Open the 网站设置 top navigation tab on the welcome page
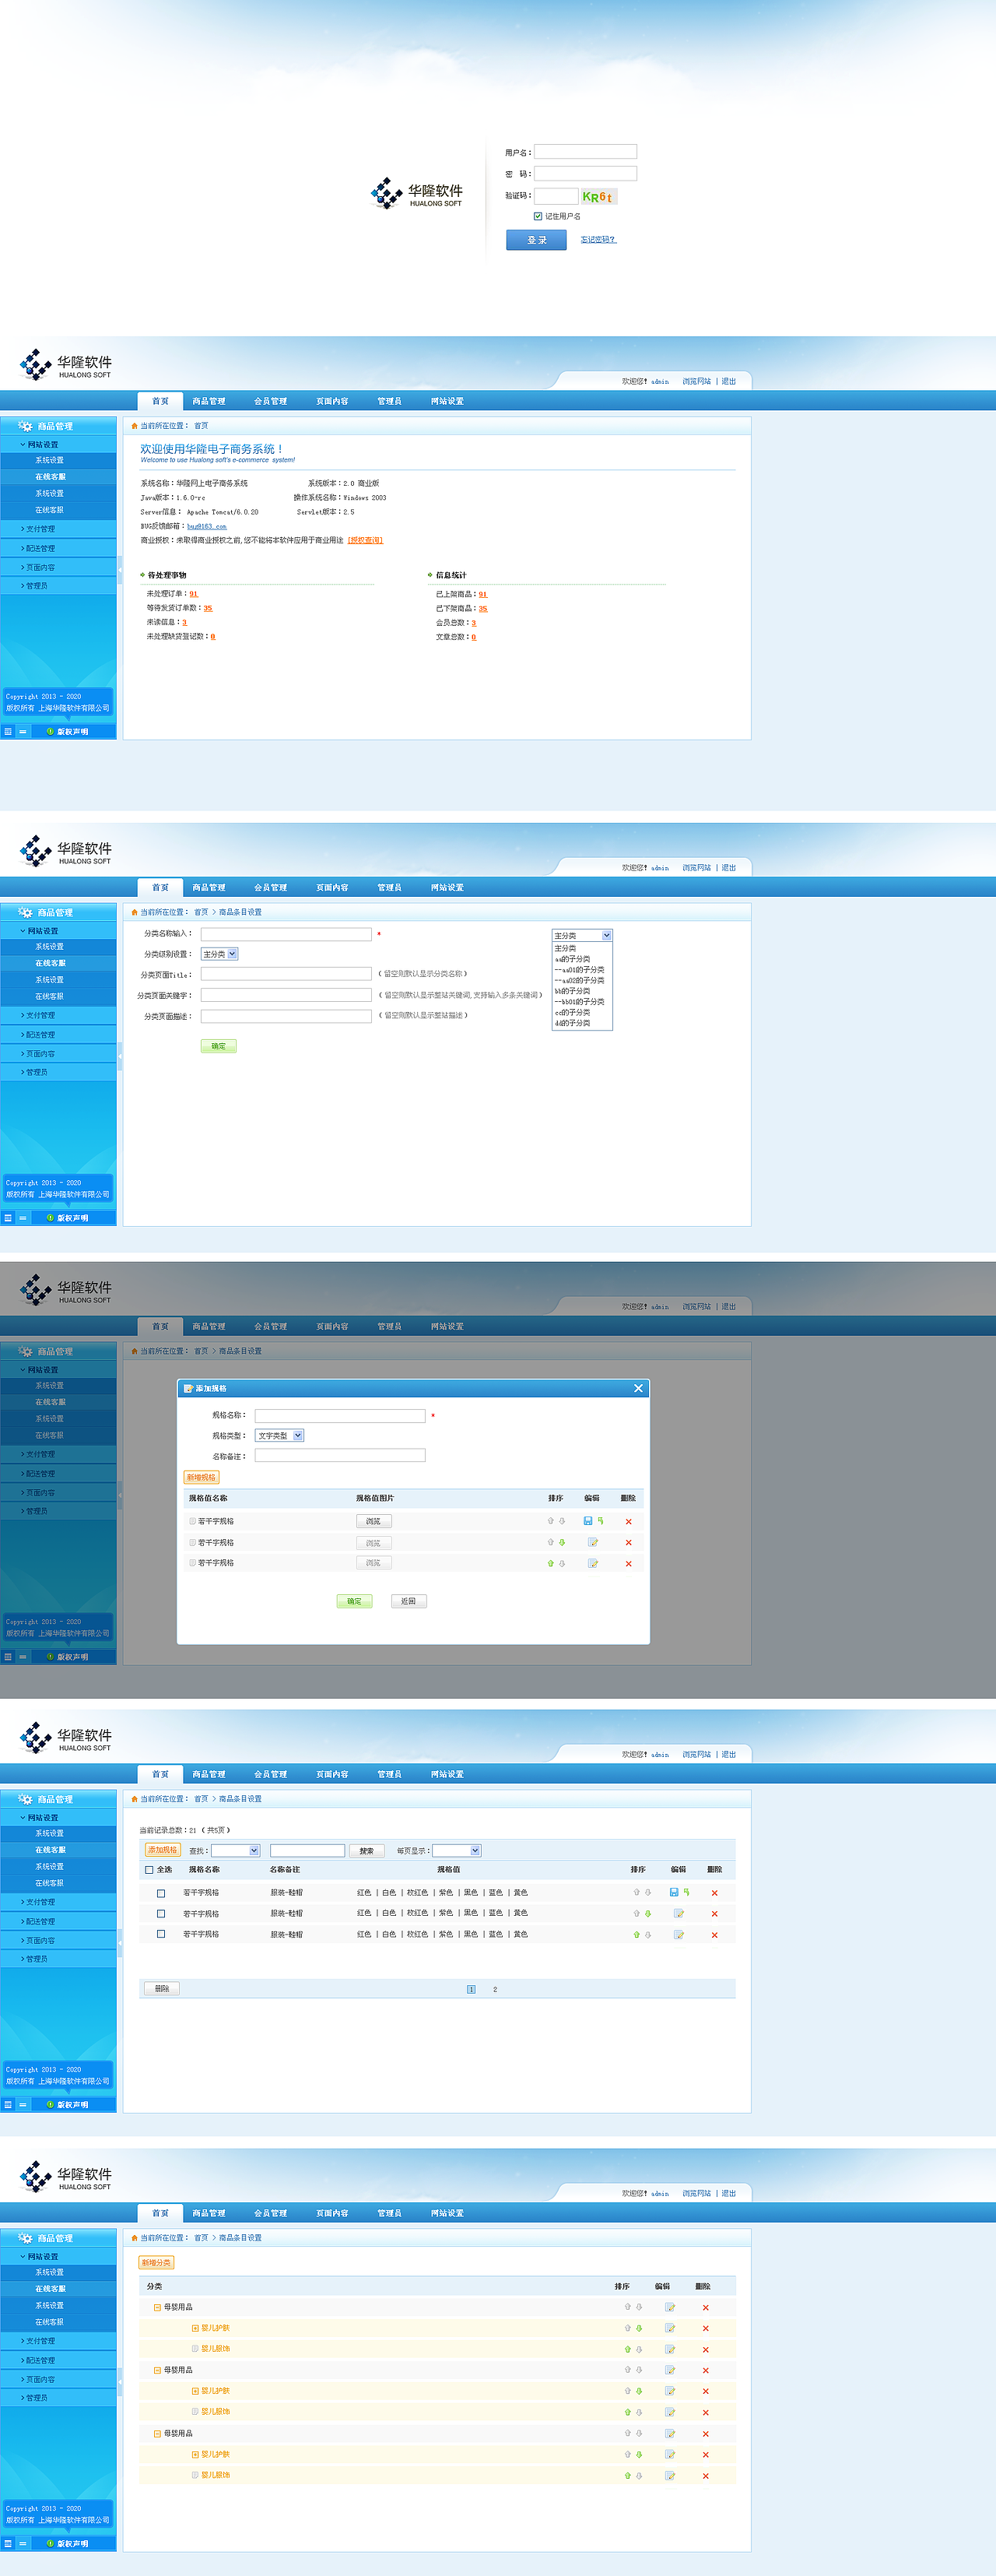Image resolution: width=996 pixels, height=2576 pixels. pos(447,401)
